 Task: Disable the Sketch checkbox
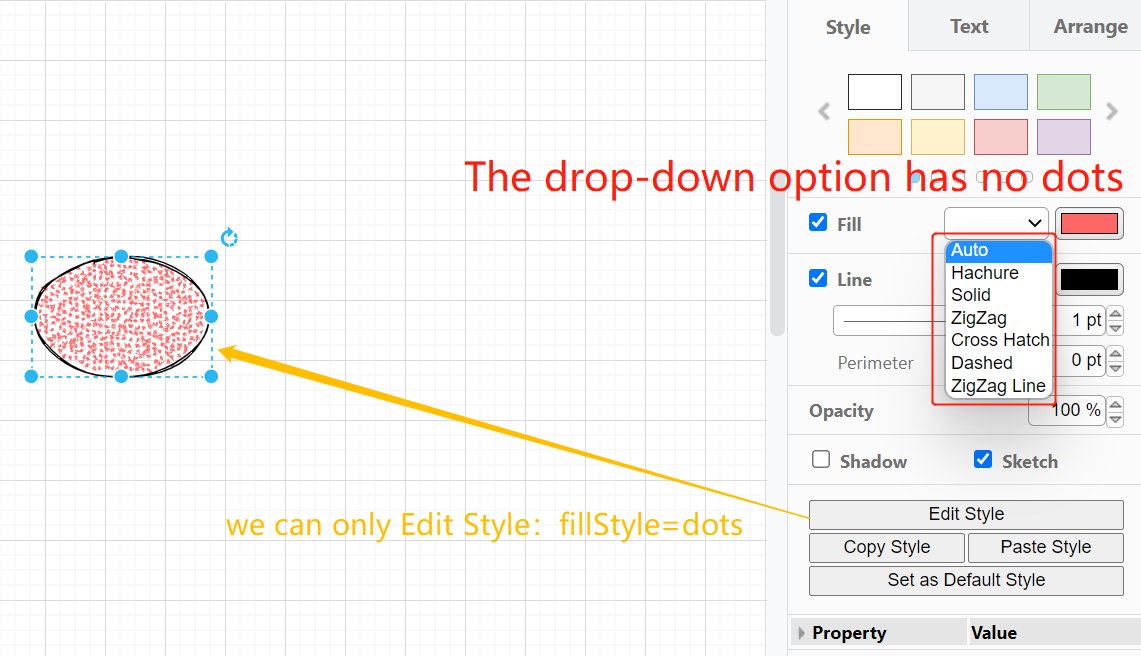click(x=984, y=459)
